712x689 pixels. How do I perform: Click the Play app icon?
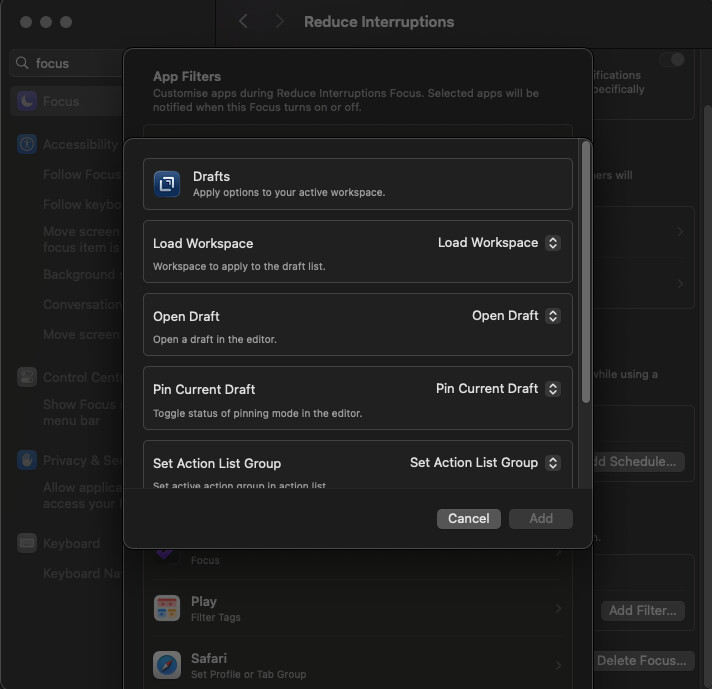tap(167, 608)
